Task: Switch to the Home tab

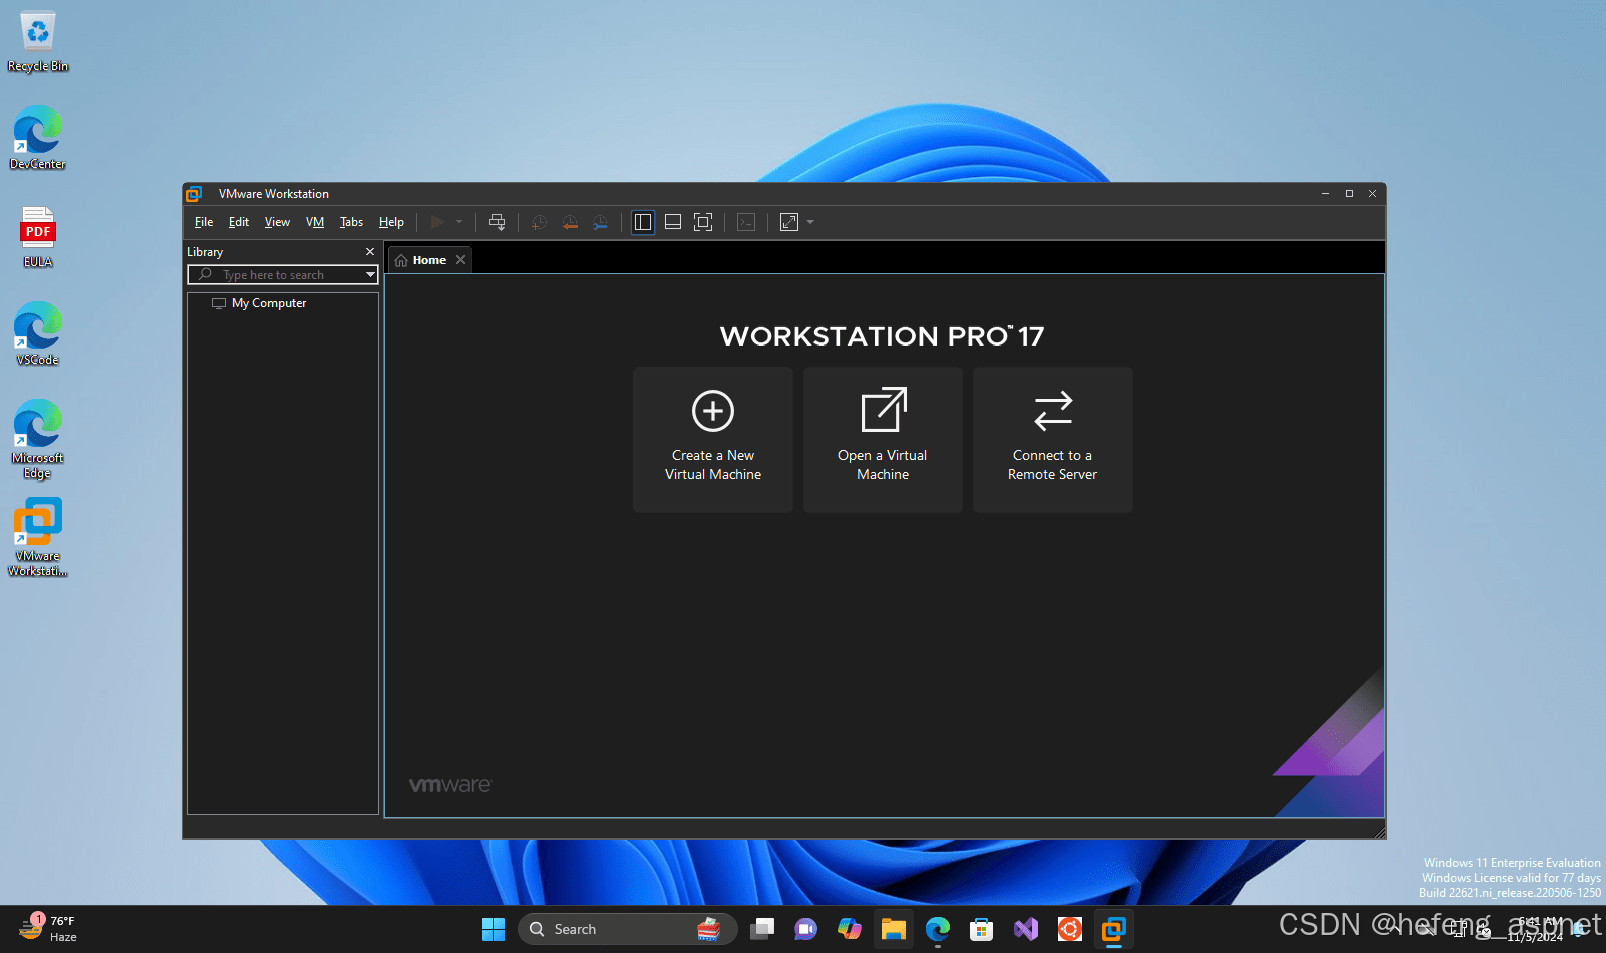Action: click(x=428, y=259)
